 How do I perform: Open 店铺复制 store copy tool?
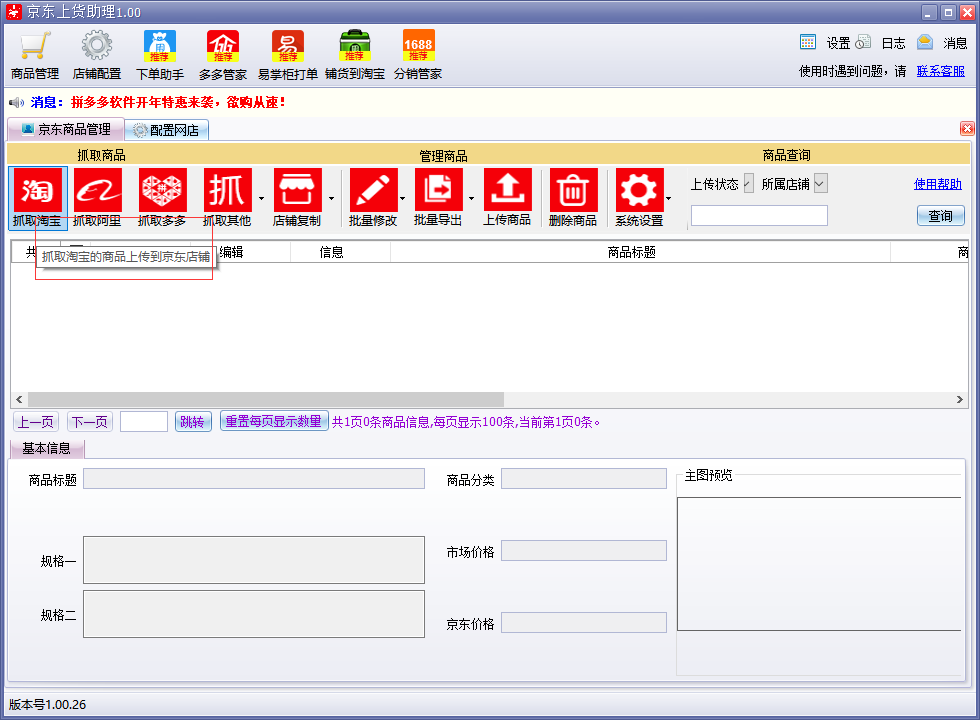pyautogui.click(x=297, y=198)
